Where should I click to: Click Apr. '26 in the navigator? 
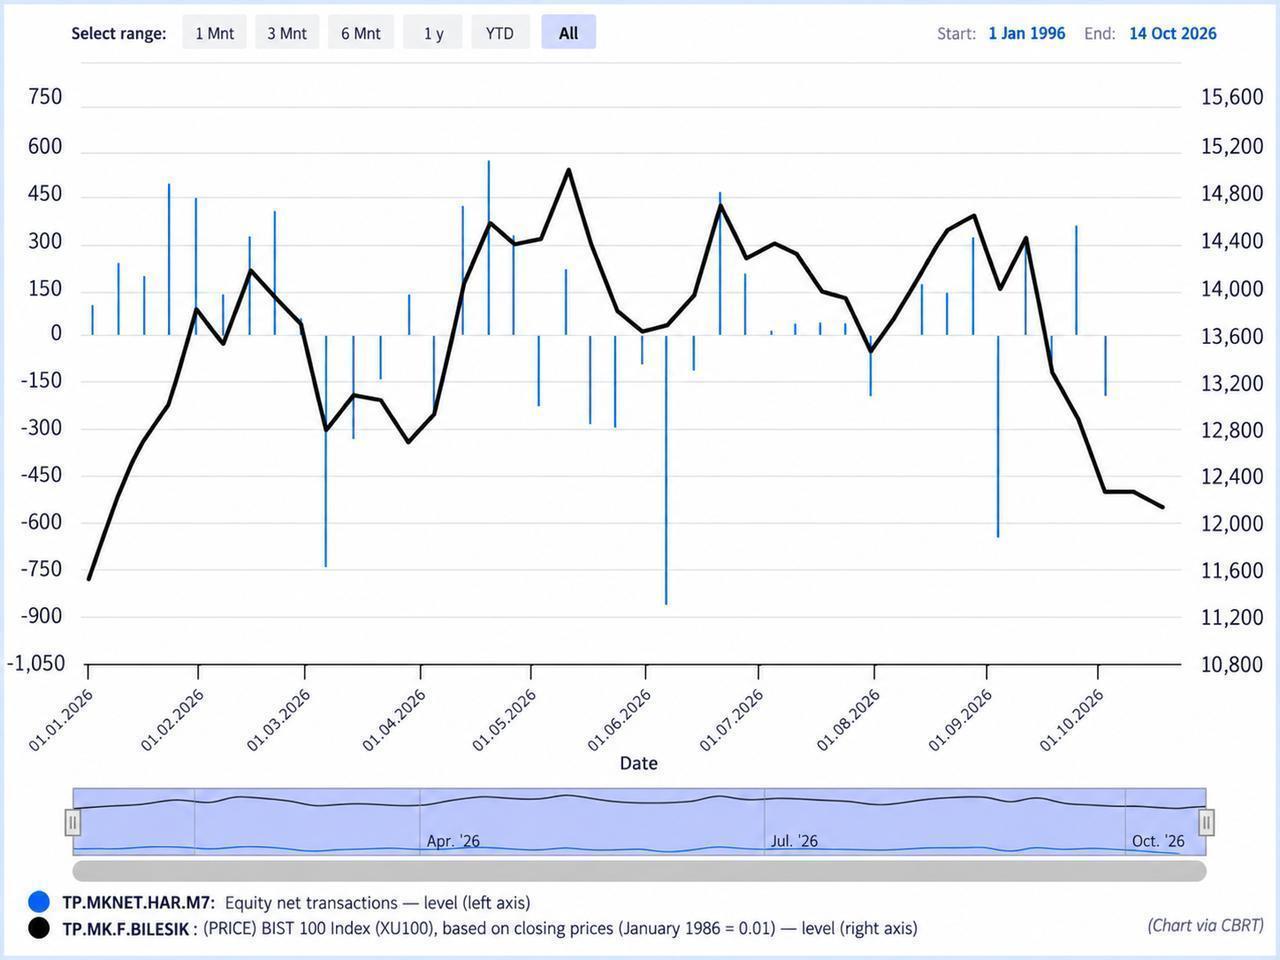click(453, 841)
